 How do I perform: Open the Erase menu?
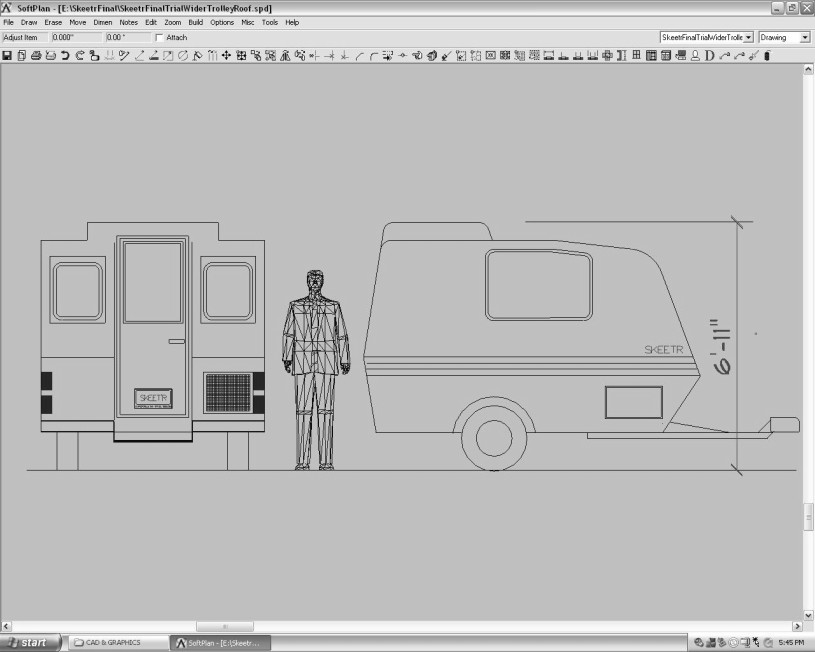coord(53,22)
